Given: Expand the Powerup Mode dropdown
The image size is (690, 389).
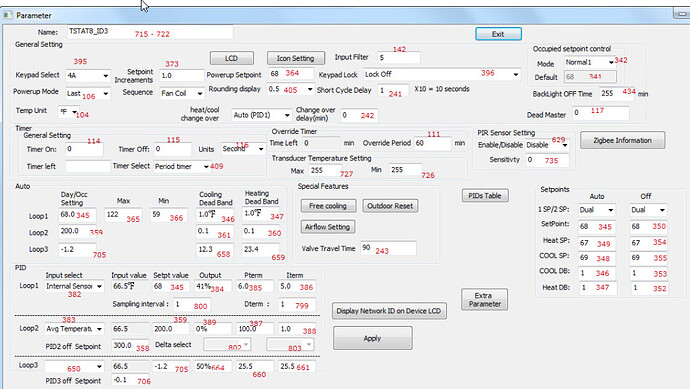Looking at the screenshot, I should pos(87,93).
